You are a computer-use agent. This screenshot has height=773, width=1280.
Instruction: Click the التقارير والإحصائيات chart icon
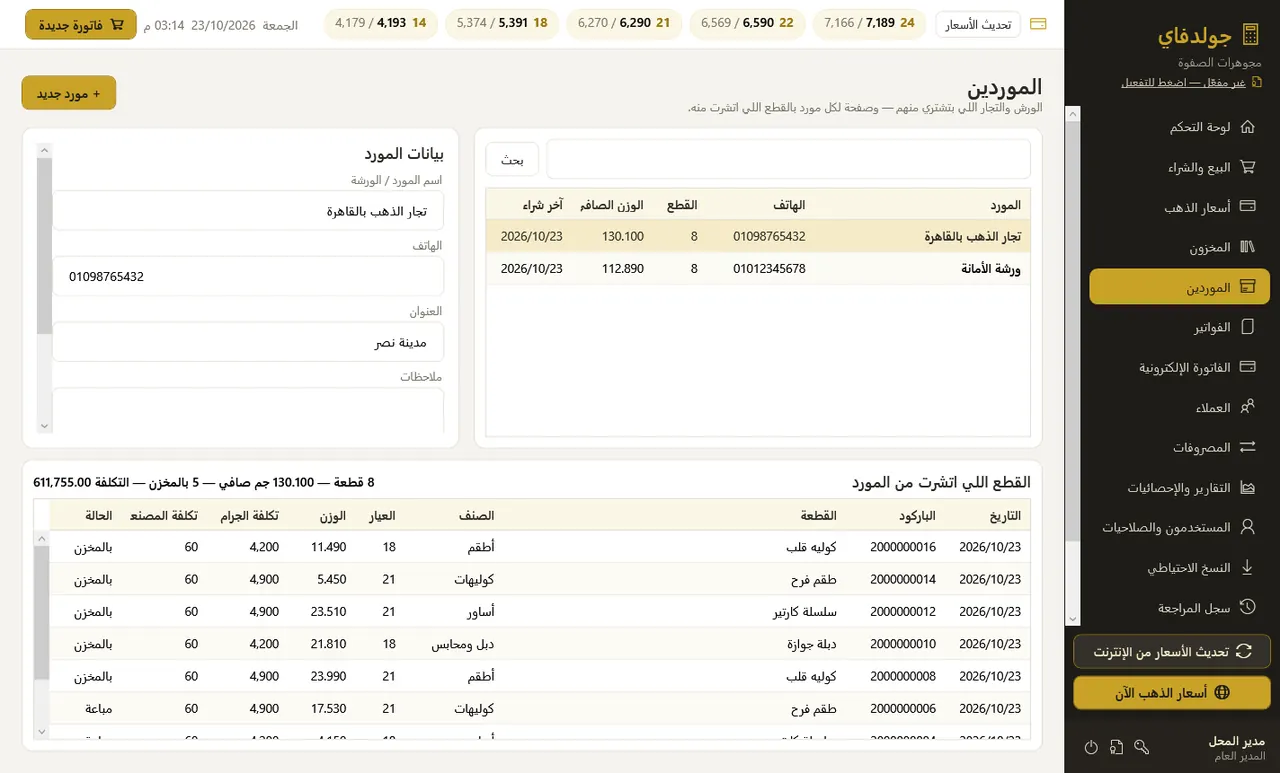pyautogui.click(x=1247, y=488)
